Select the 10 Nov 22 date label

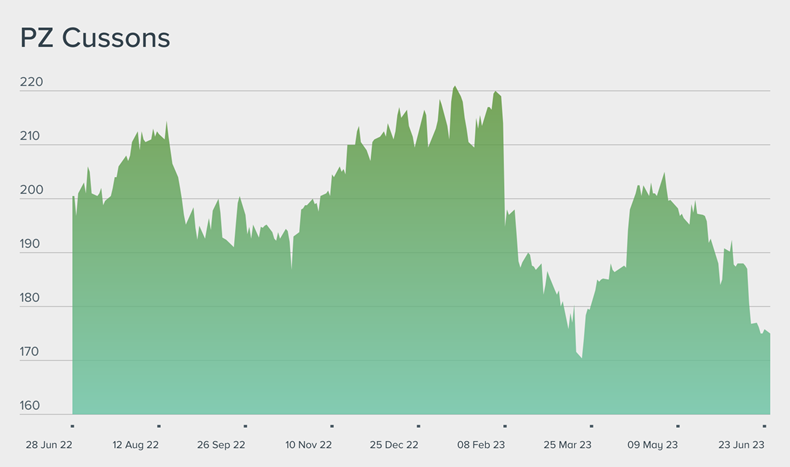tap(309, 444)
